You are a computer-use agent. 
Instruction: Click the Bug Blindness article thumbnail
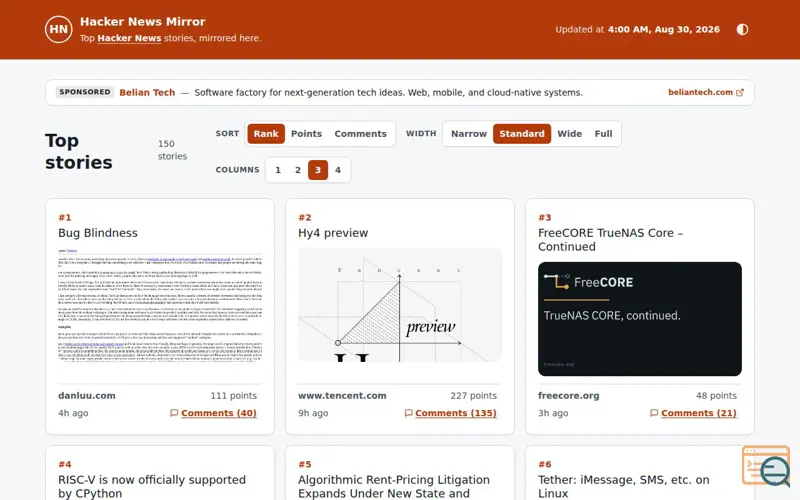pos(160,305)
